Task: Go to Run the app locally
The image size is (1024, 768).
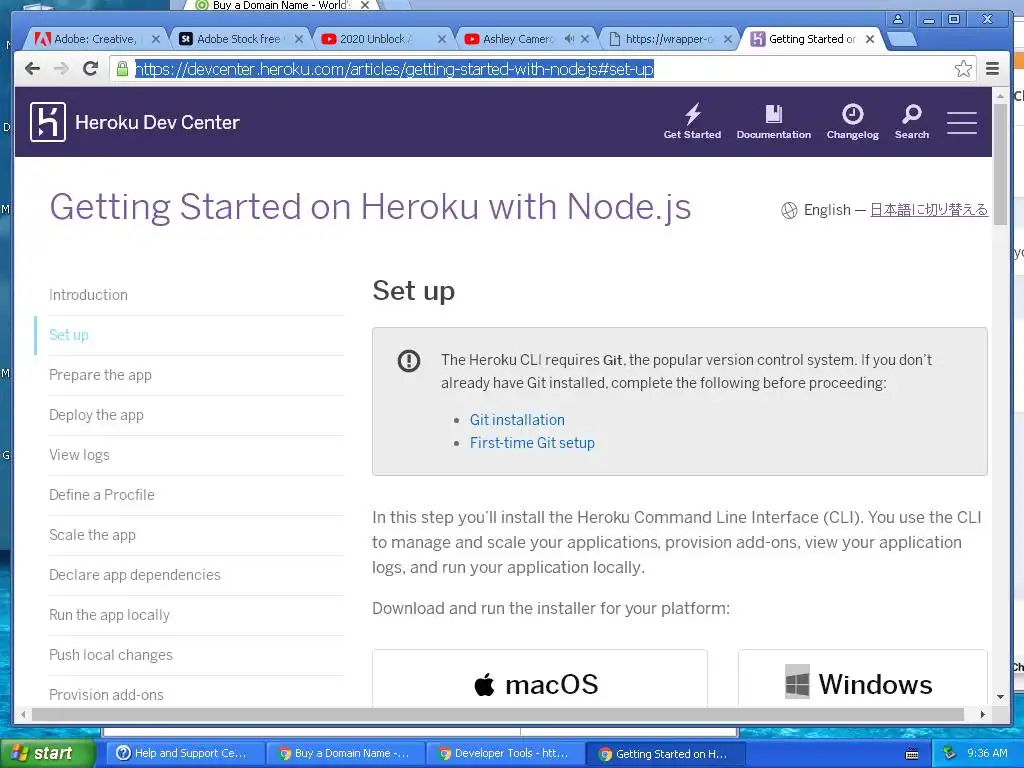Action: 109,615
